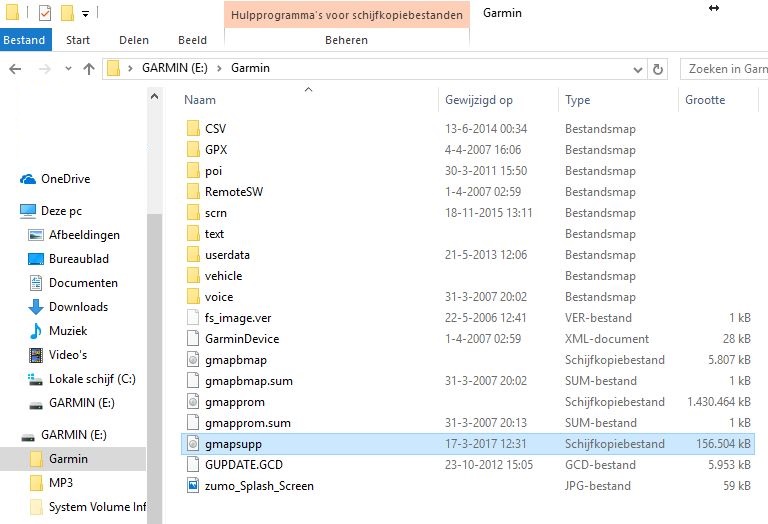Select Hulpprogramma's voor schijfkopiebestanden contextual tab

pyautogui.click(x=347, y=15)
